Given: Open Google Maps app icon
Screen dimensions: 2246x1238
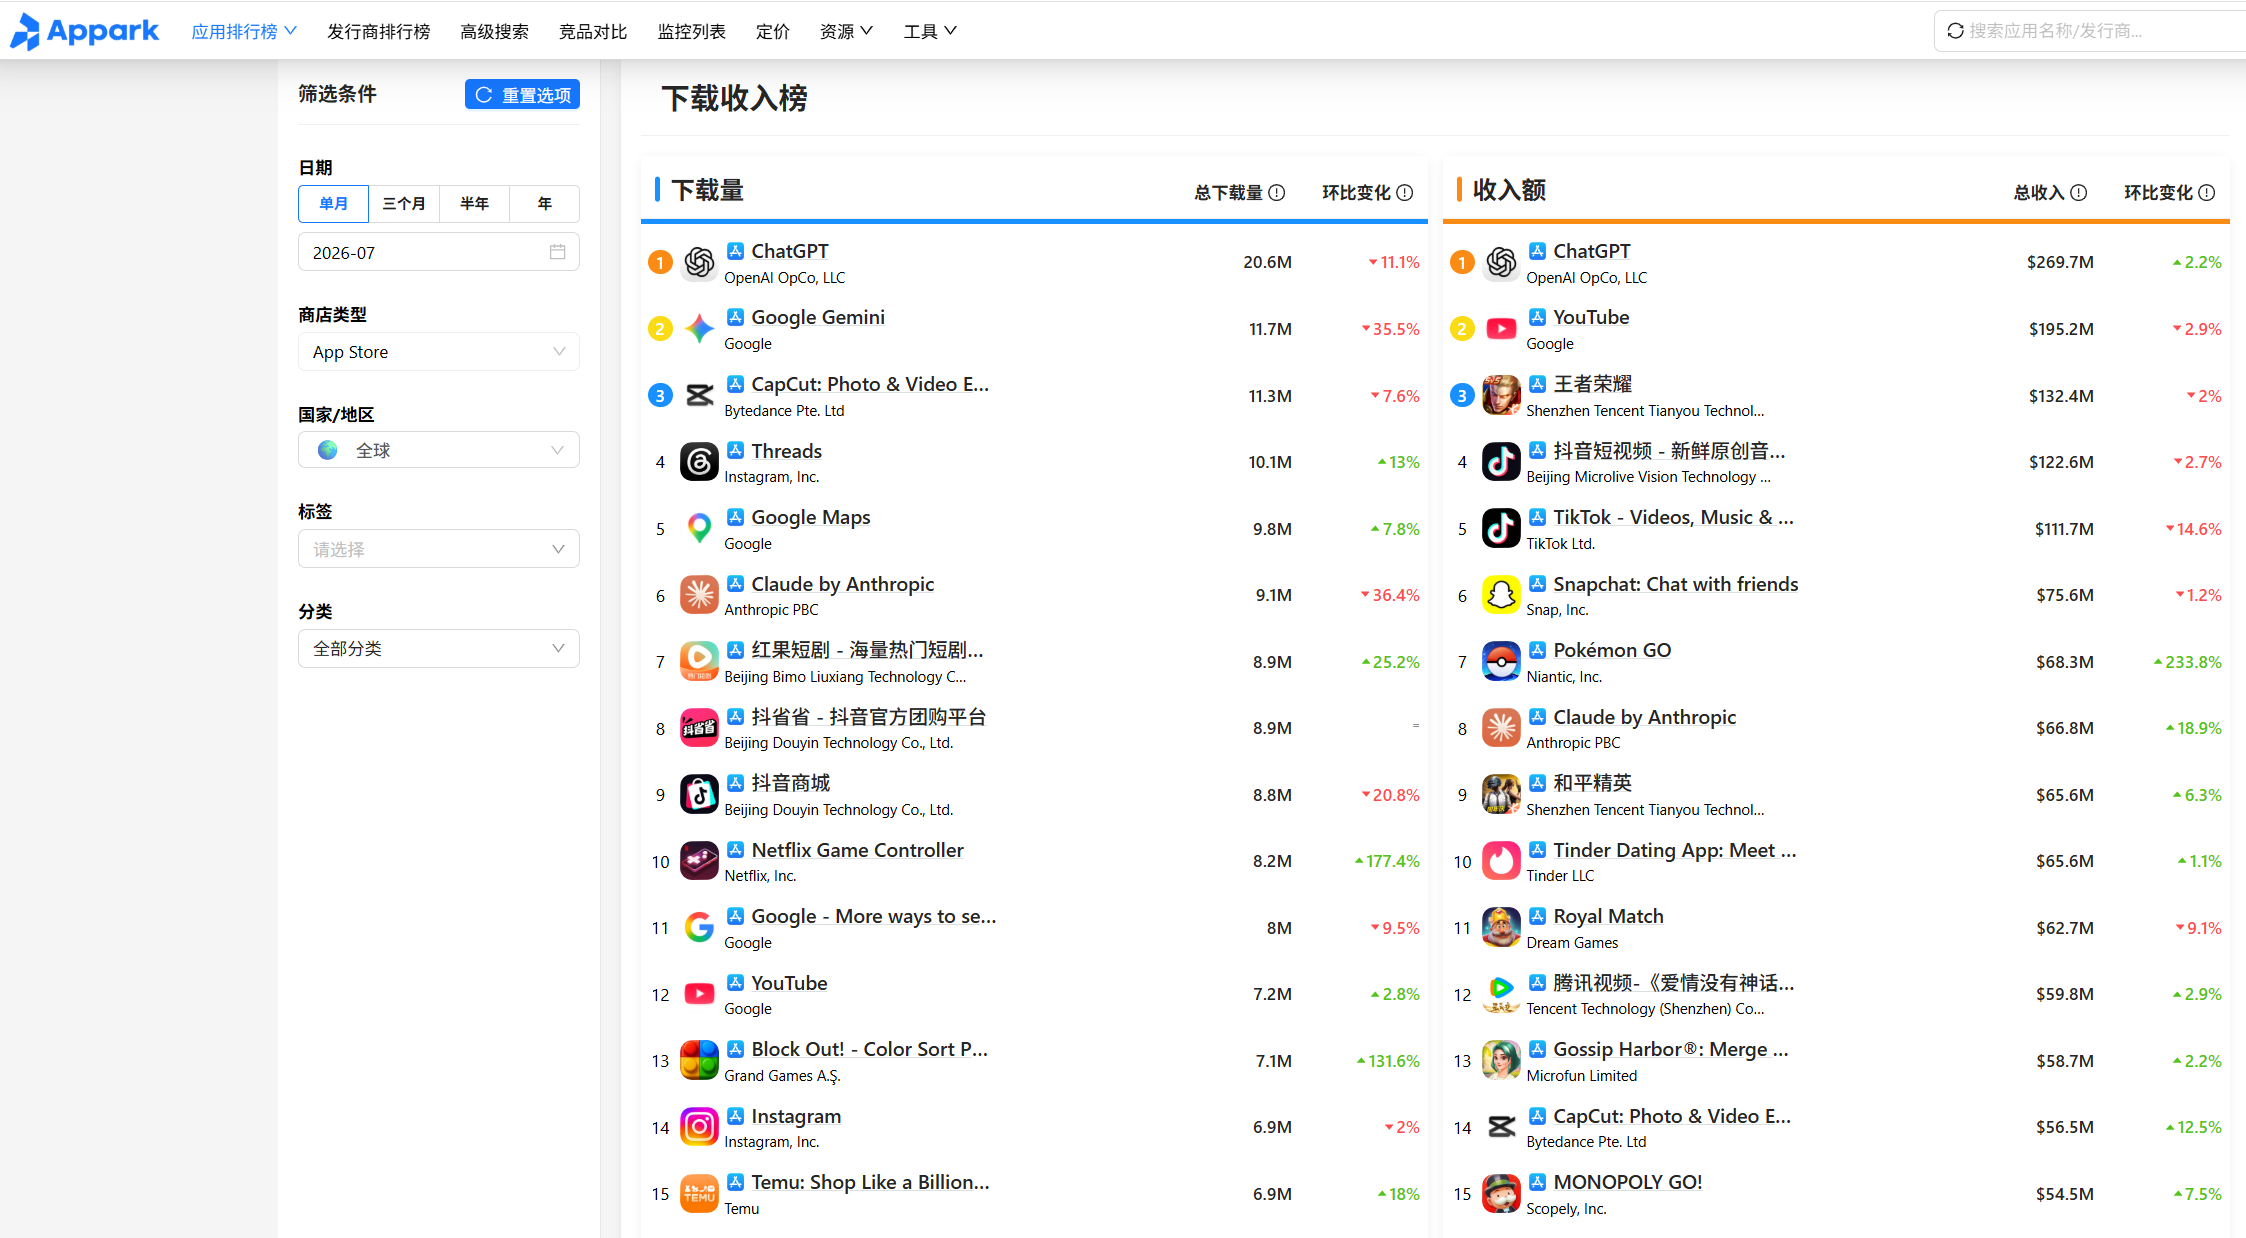Looking at the screenshot, I should tap(699, 529).
